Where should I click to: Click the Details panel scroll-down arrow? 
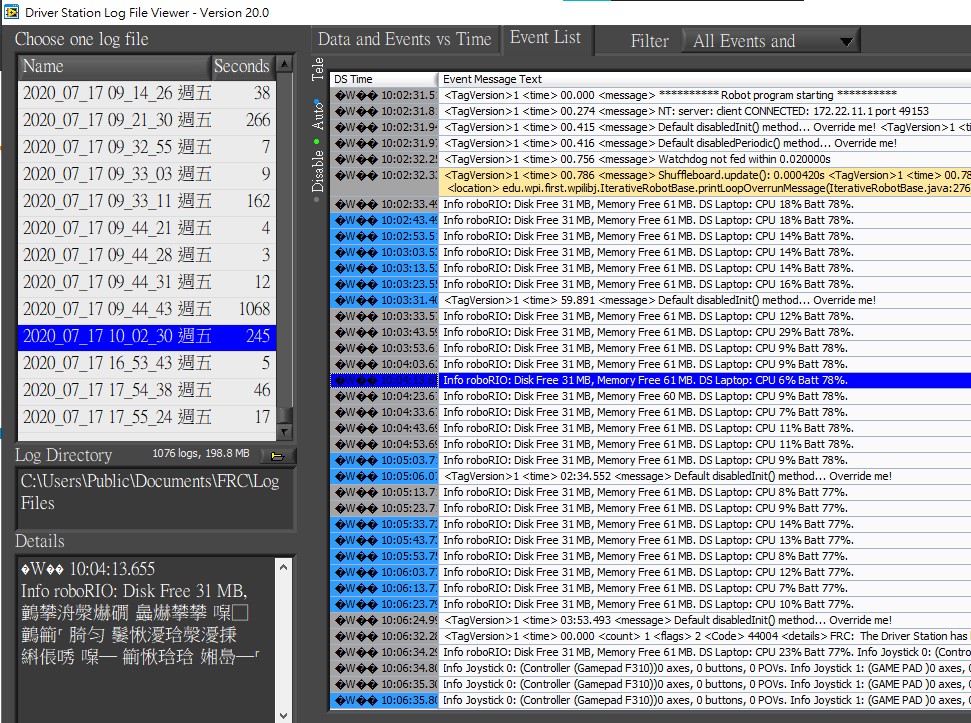pos(284,715)
